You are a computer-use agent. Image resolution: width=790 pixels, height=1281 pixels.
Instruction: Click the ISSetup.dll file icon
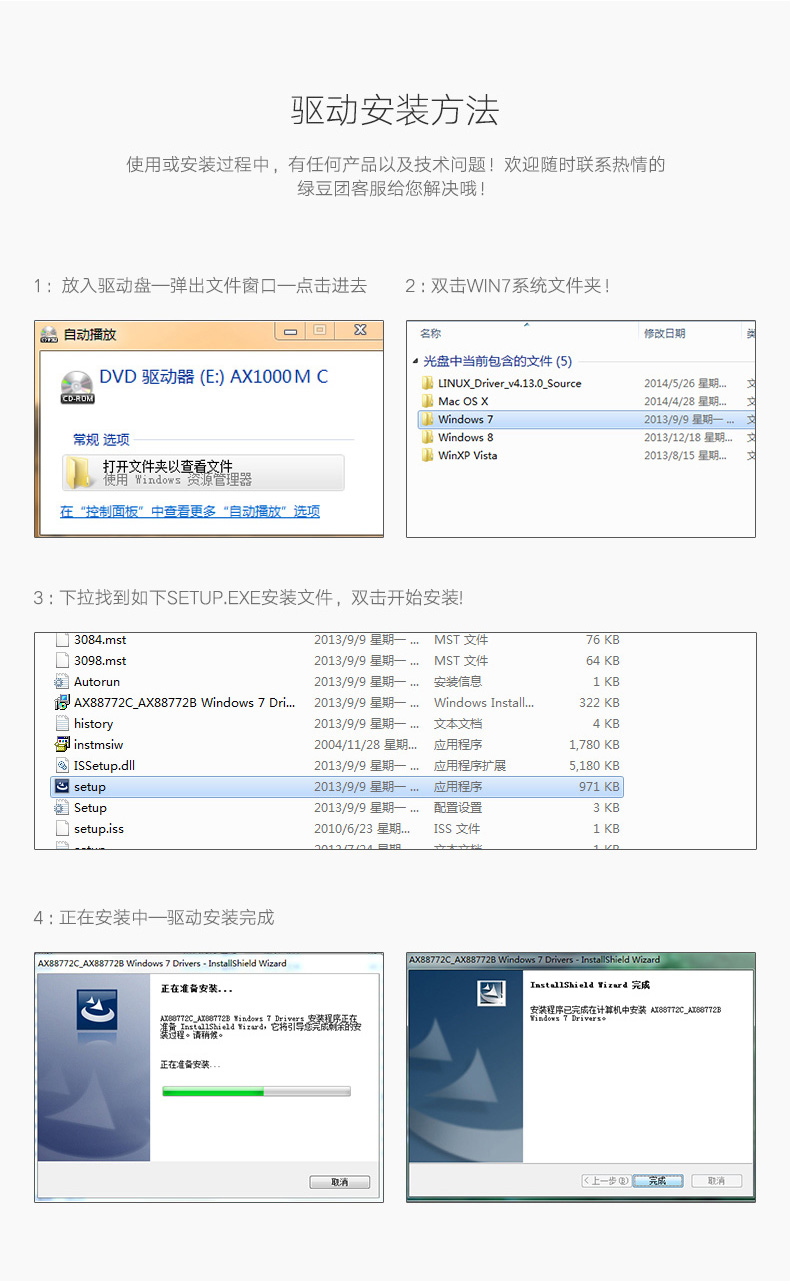coord(62,765)
